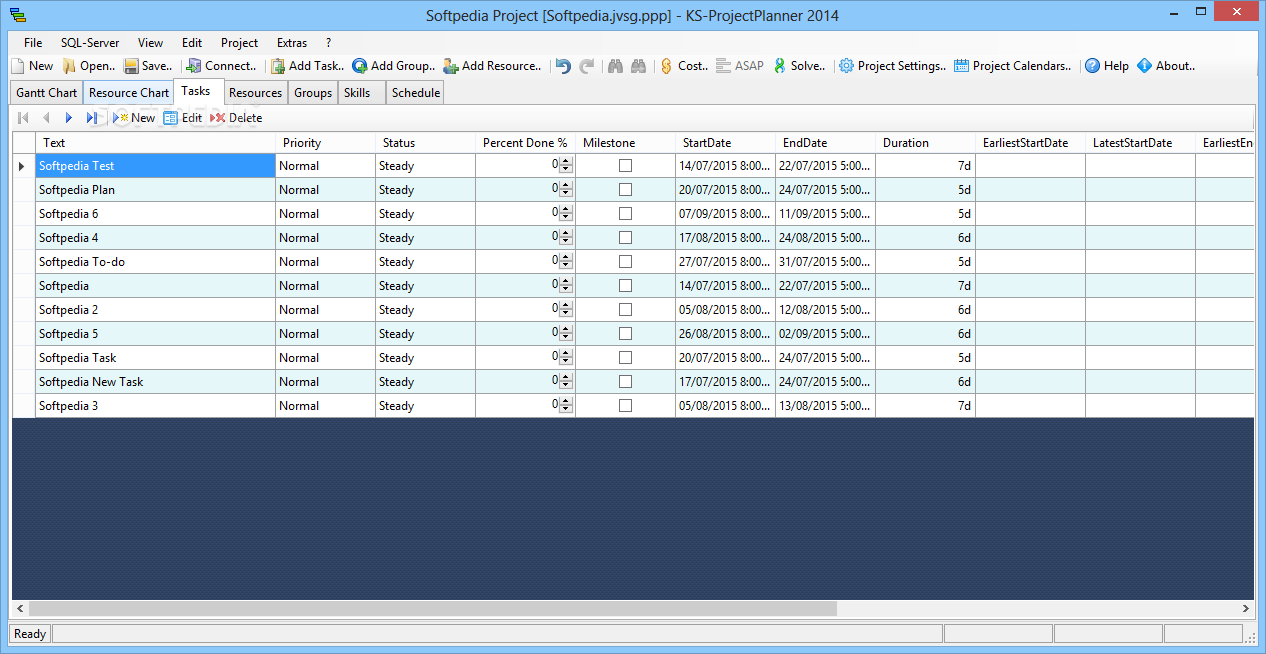Switch to the Resource Chart tab
This screenshot has width=1266, height=654.
[x=129, y=93]
